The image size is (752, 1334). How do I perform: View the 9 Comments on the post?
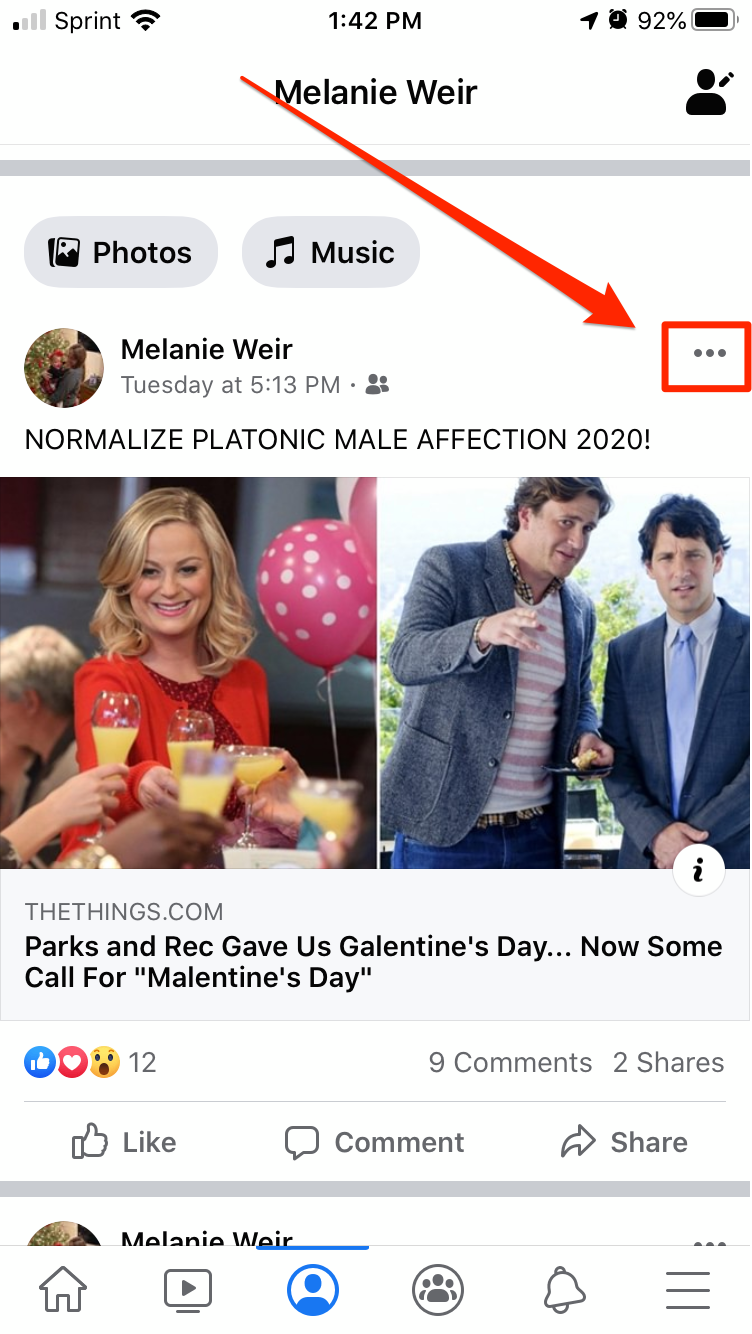point(510,1062)
